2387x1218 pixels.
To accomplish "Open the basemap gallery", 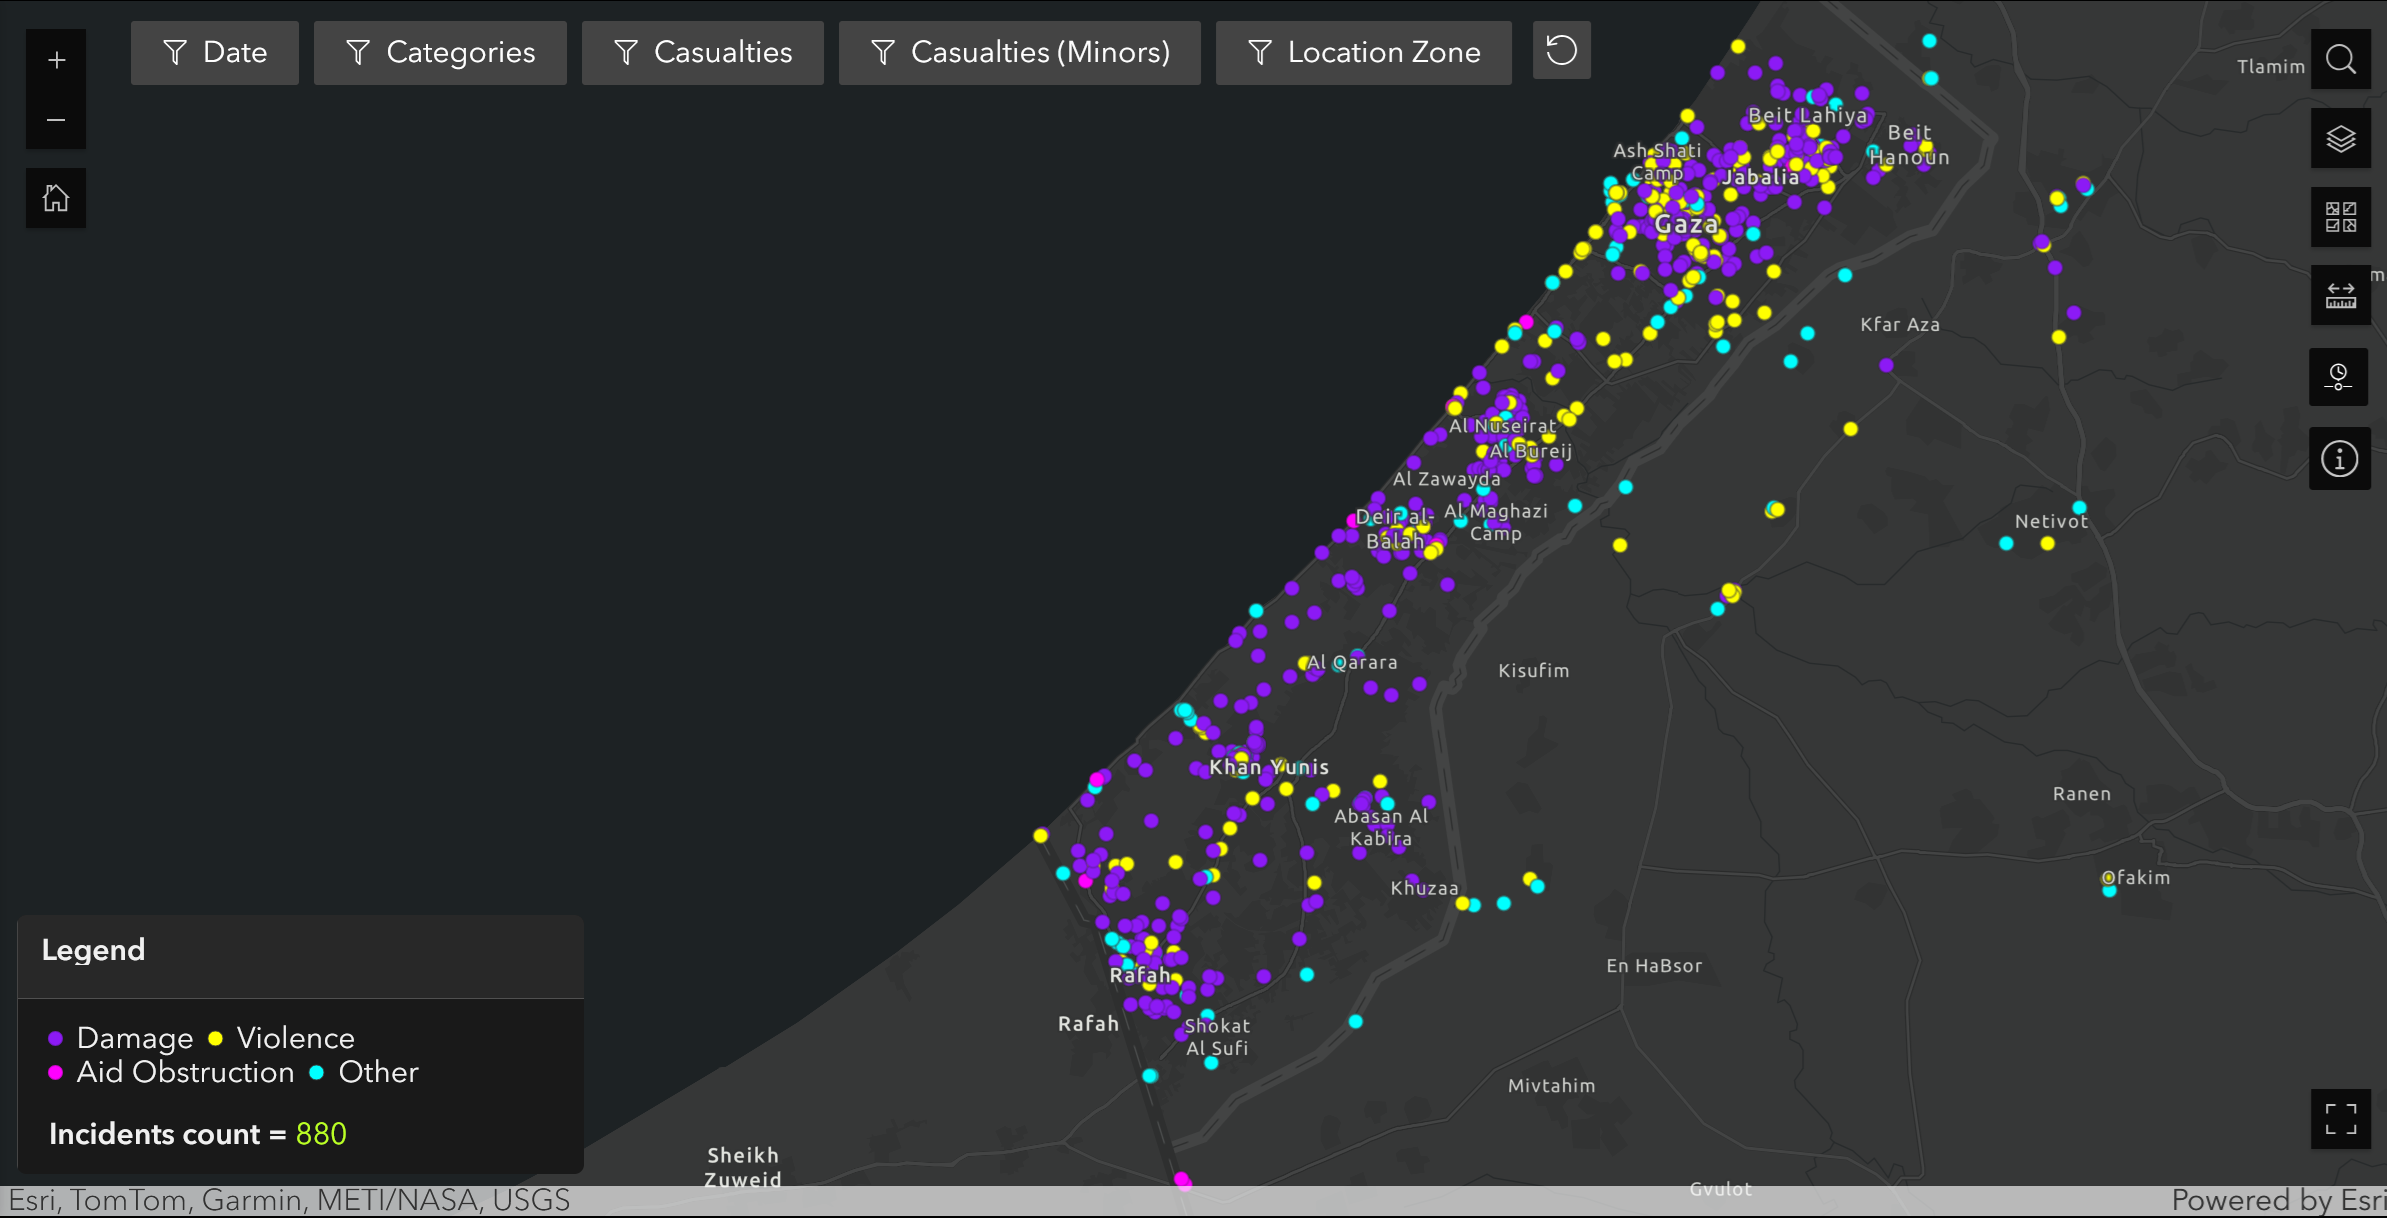I will (x=2340, y=217).
